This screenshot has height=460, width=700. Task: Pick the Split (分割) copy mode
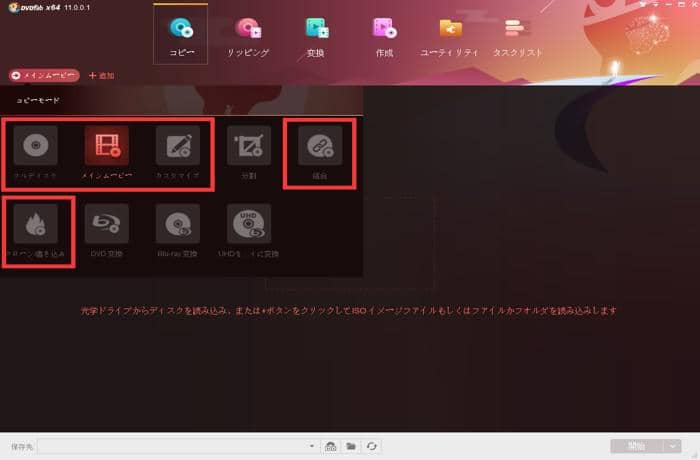click(x=248, y=147)
